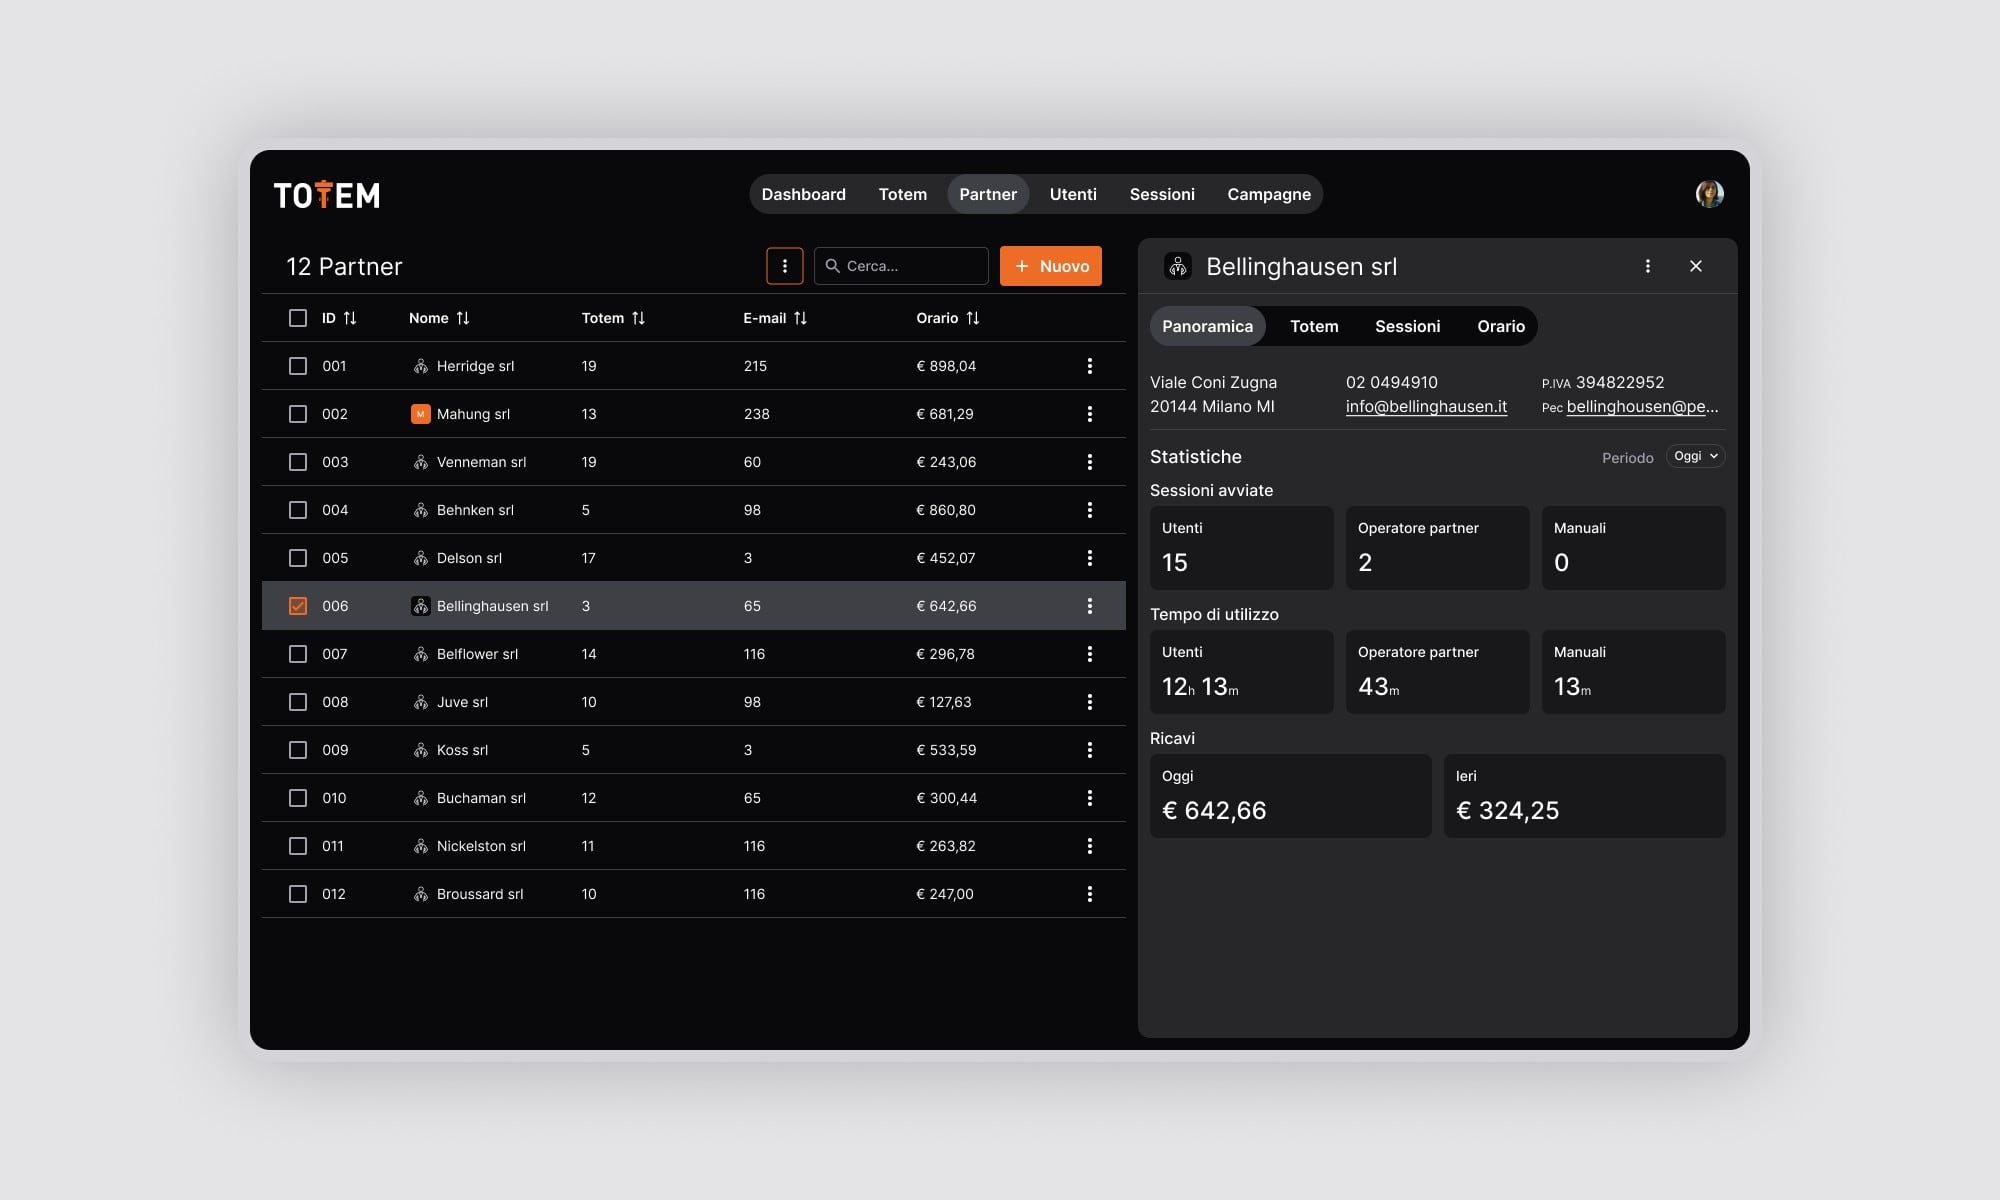Click the Nuovo button
The image size is (2000, 1200).
coord(1051,266)
